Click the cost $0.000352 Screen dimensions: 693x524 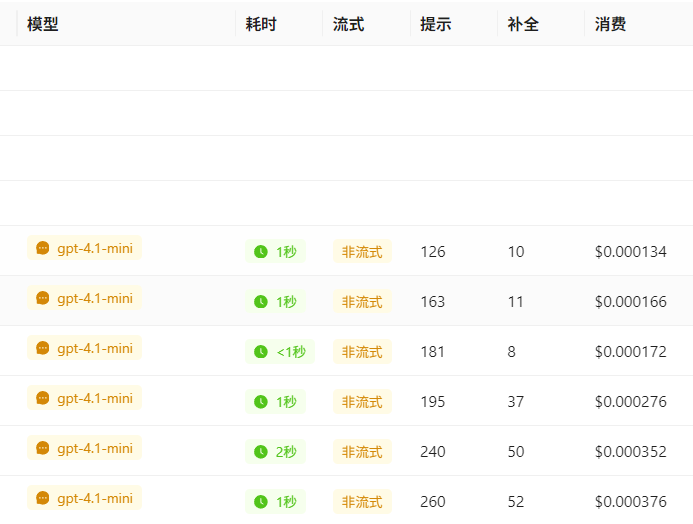click(x=631, y=452)
